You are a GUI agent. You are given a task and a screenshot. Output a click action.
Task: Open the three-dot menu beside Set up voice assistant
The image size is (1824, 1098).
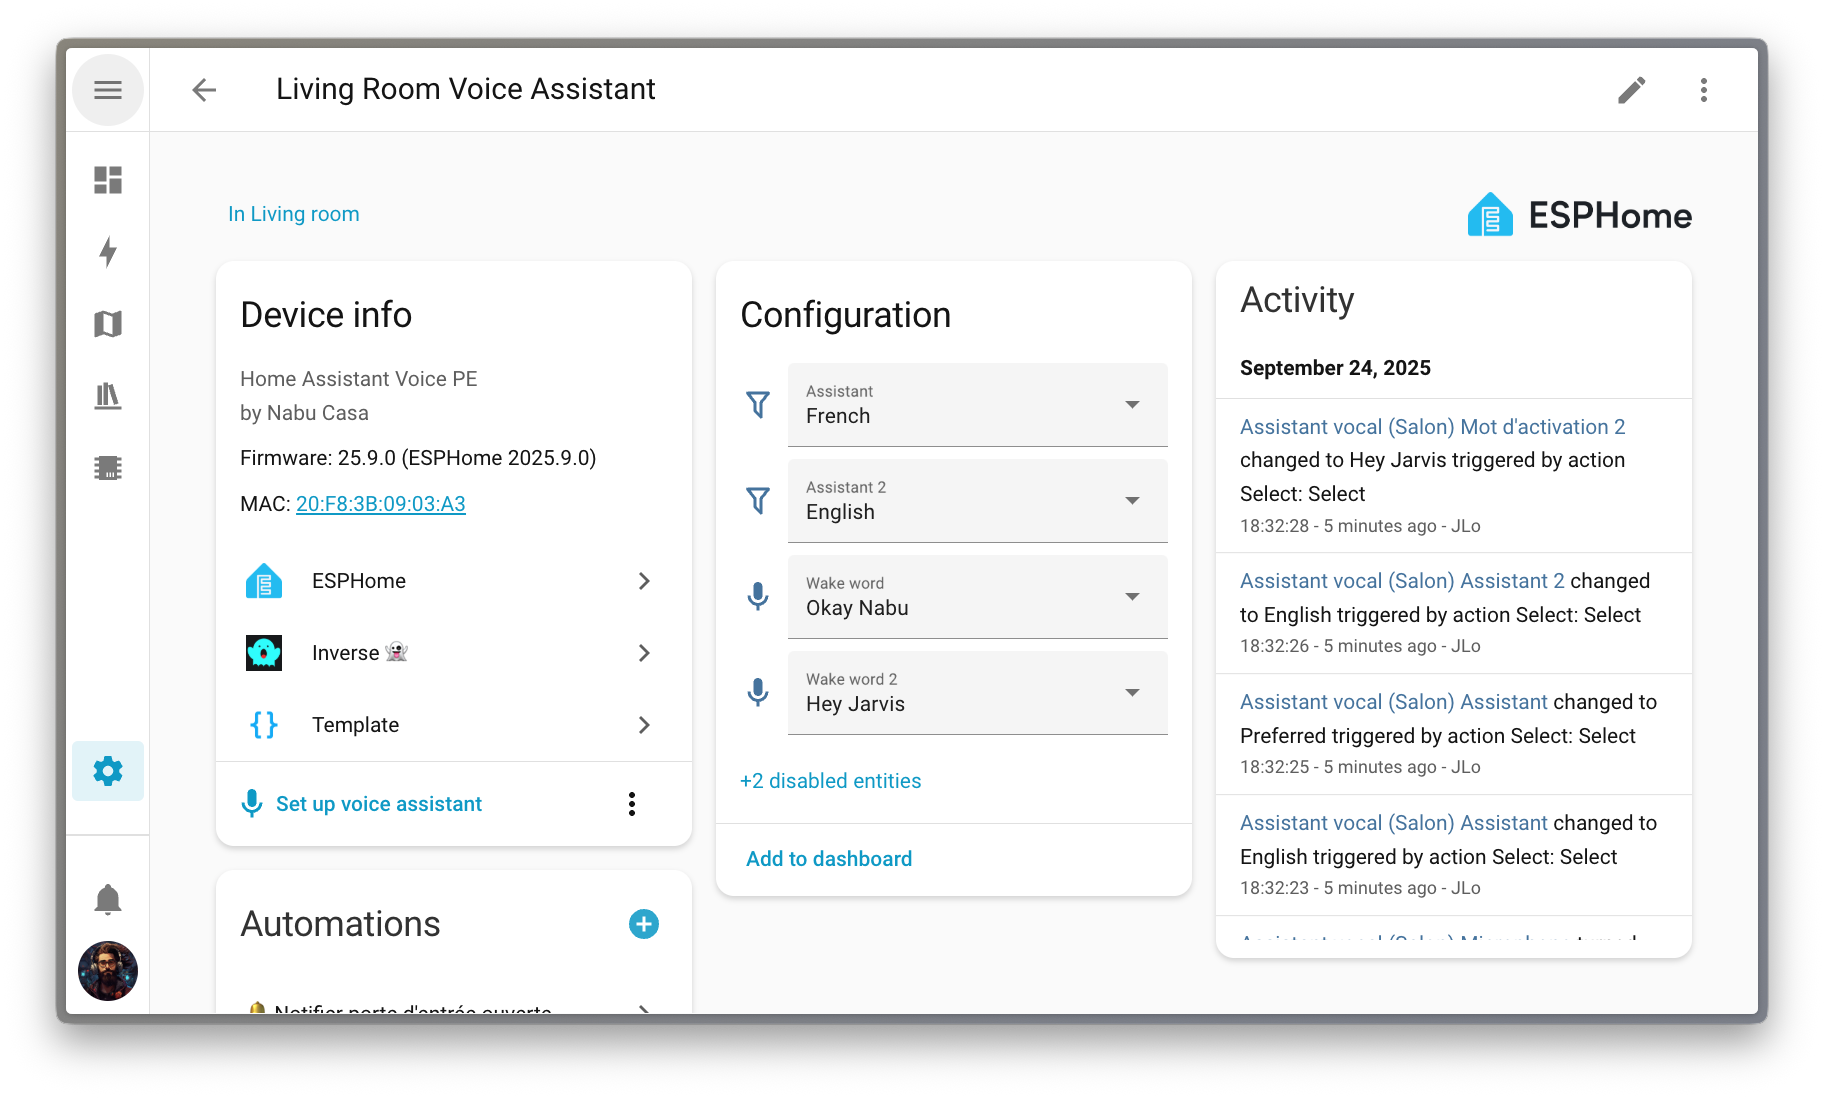(x=631, y=803)
